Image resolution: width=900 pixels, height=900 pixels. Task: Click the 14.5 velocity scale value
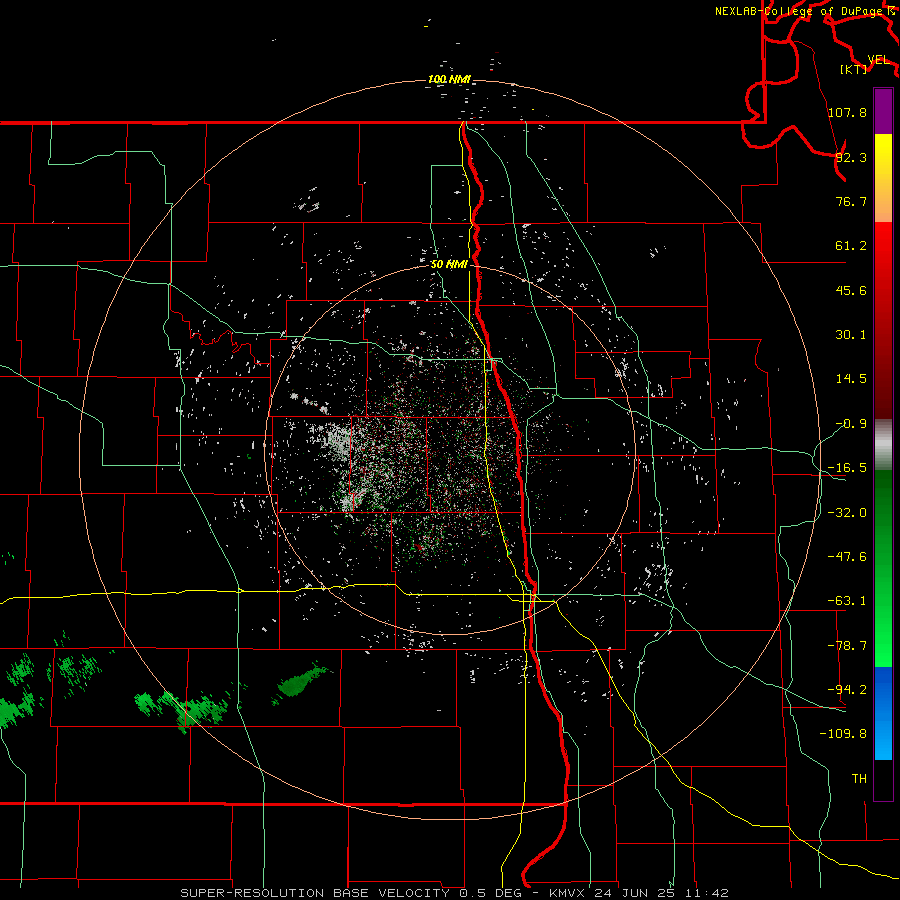click(x=851, y=379)
